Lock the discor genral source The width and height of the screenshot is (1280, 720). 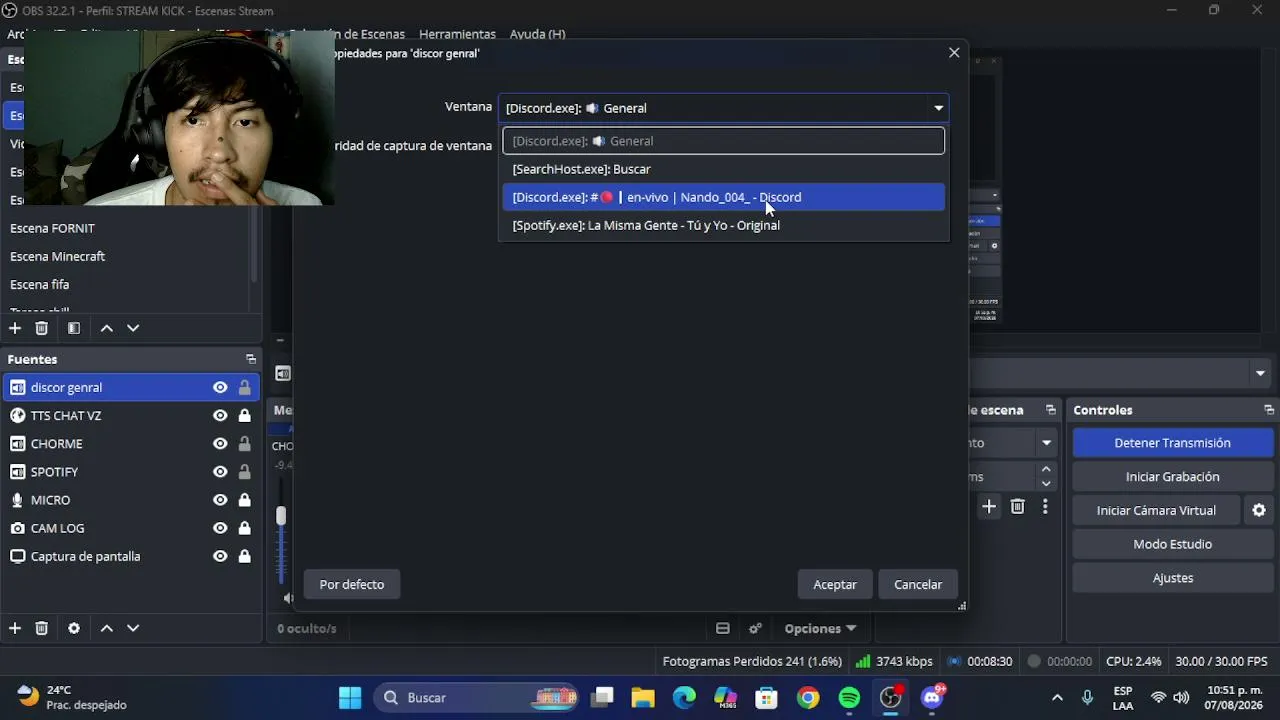[x=244, y=388]
